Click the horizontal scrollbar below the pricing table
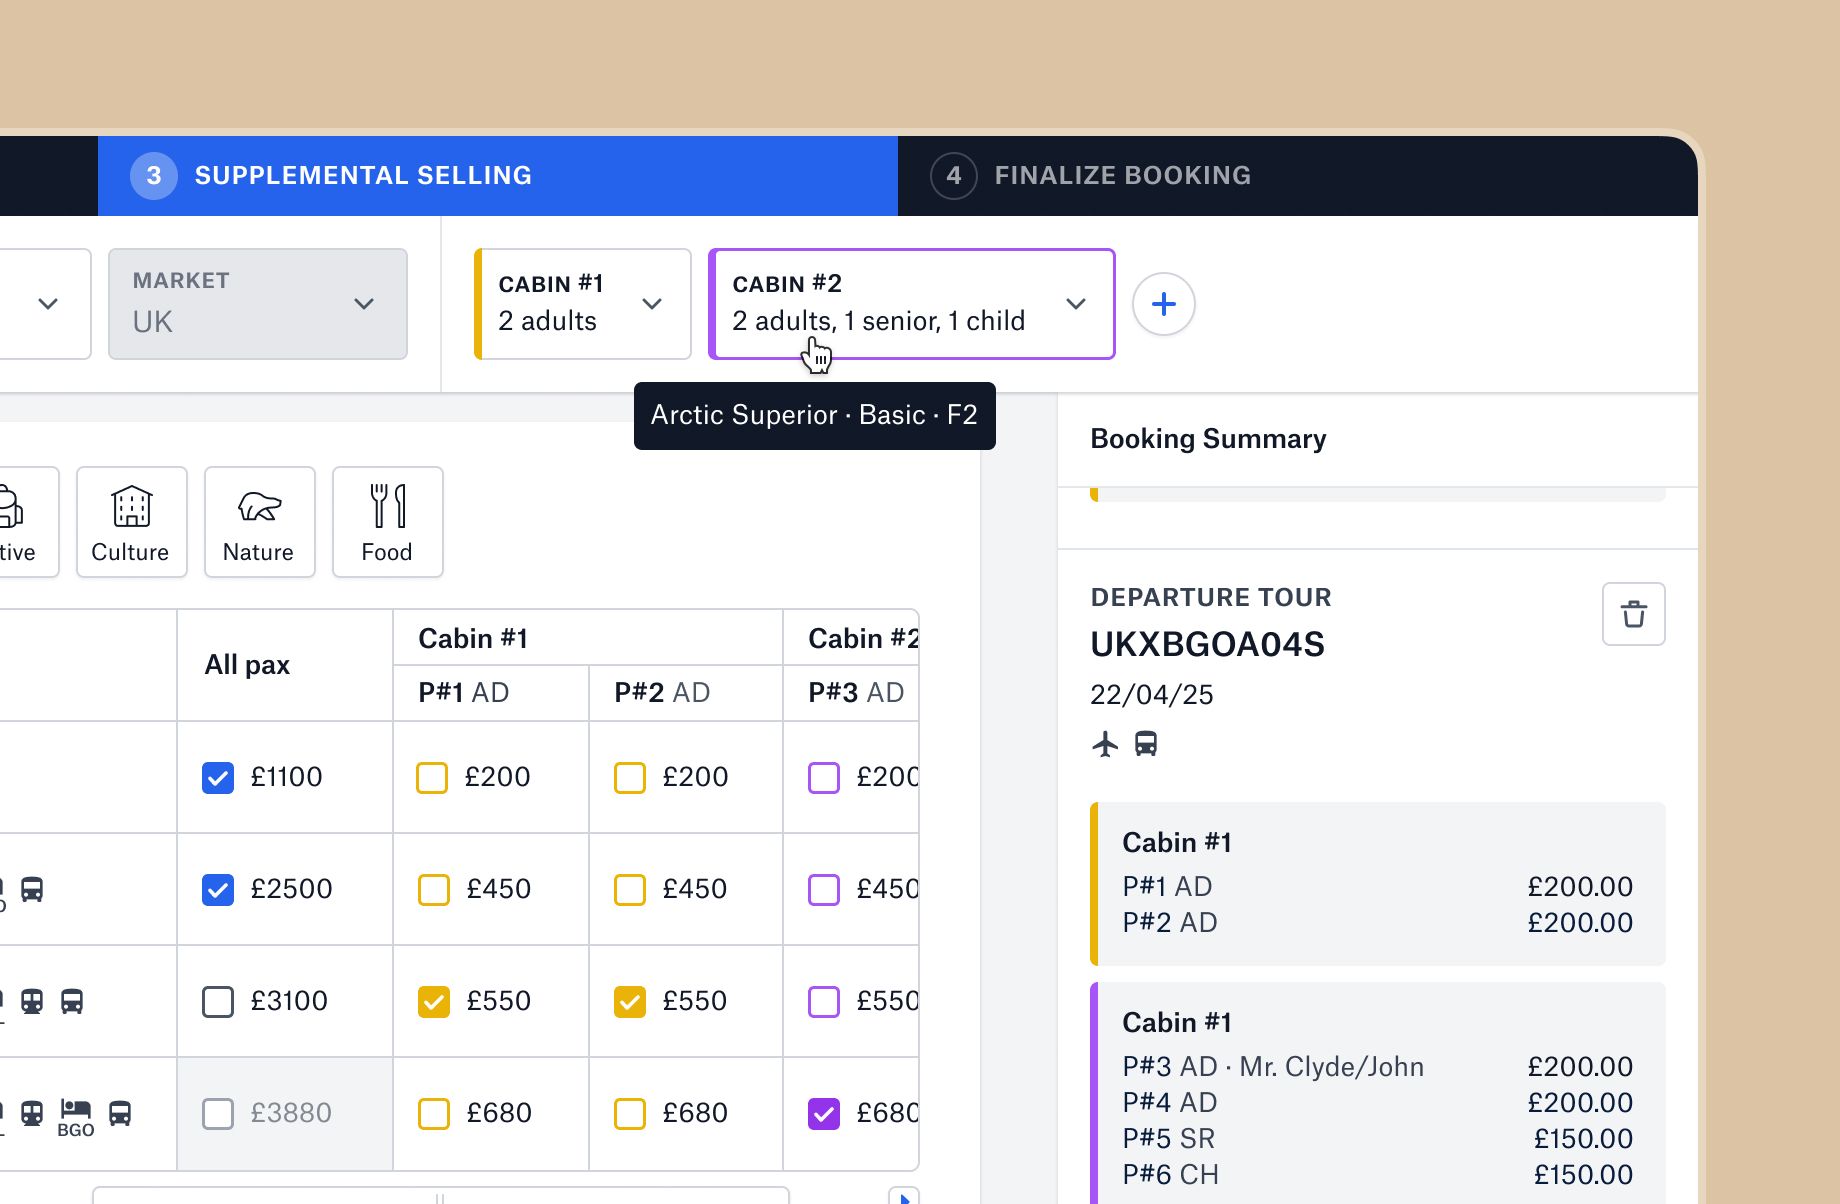This screenshot has height=1204, width=1840. (440, 1196)
